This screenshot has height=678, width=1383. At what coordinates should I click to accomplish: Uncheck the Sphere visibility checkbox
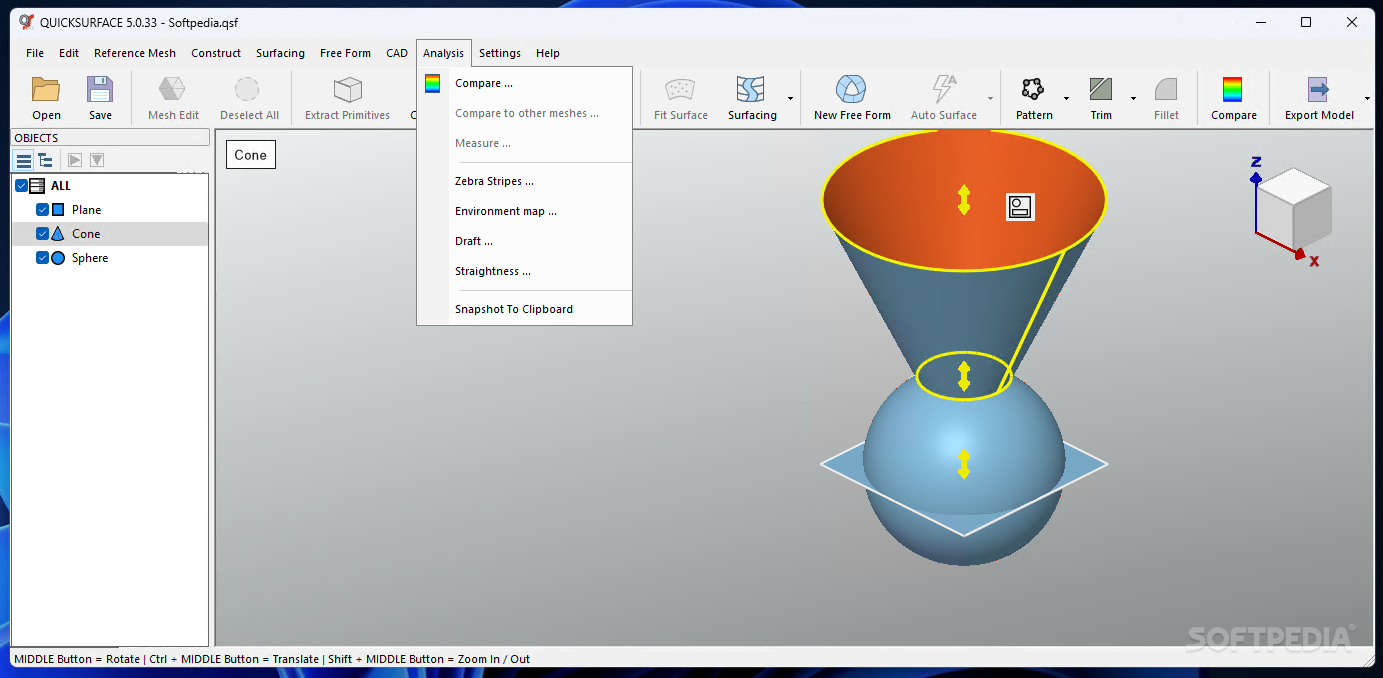[x=42, y=258]
